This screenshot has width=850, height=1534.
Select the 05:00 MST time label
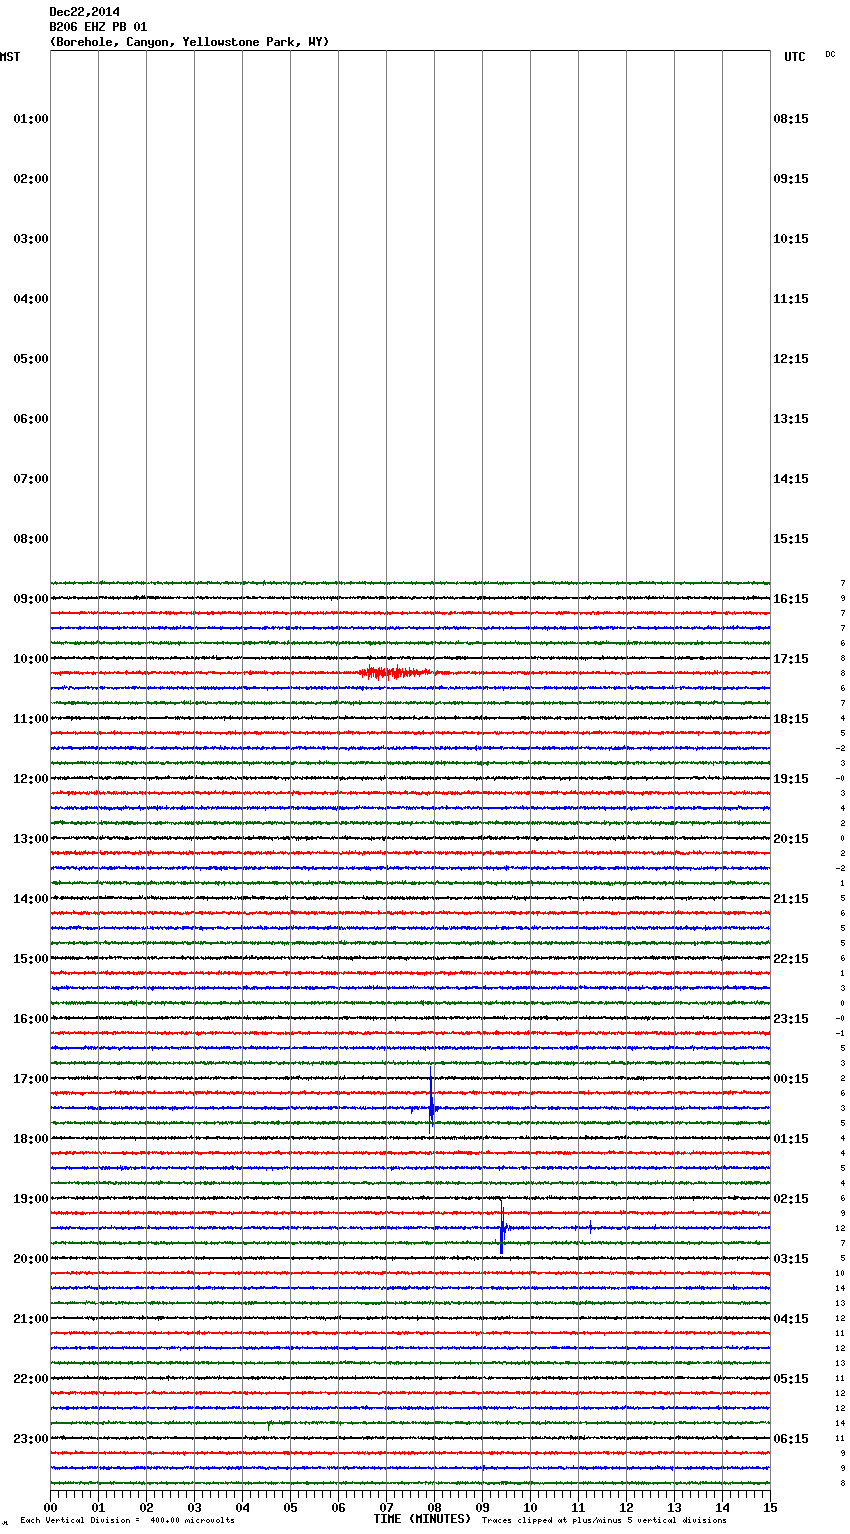[31, 359]
